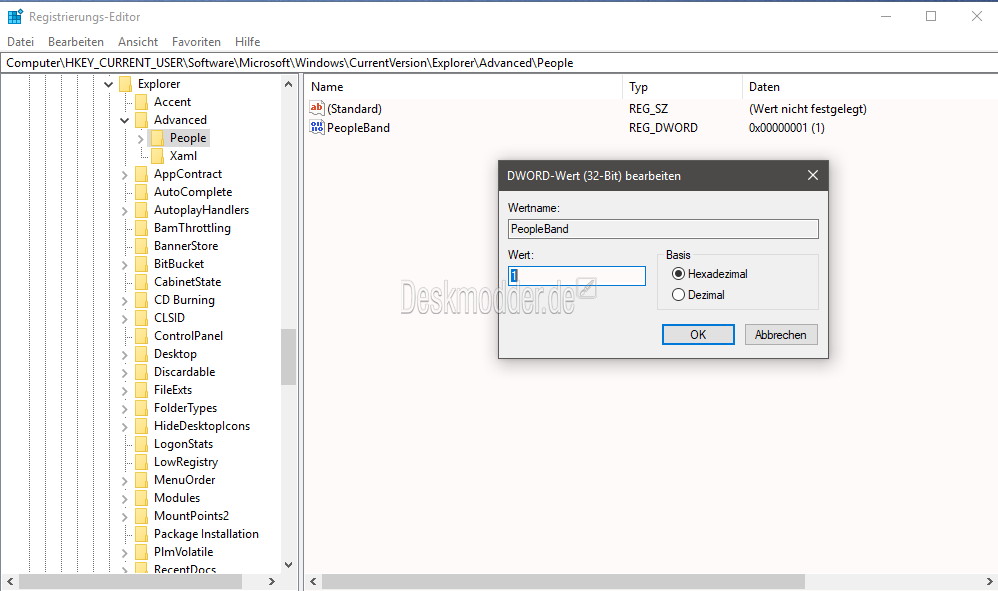Click the BamThrottling folder icon

(x=141, y=228)
